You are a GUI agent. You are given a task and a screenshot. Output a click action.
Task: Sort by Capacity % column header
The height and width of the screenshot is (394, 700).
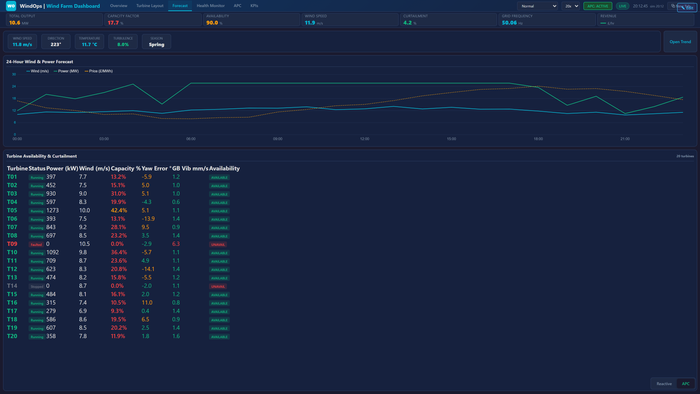(125, 168)
